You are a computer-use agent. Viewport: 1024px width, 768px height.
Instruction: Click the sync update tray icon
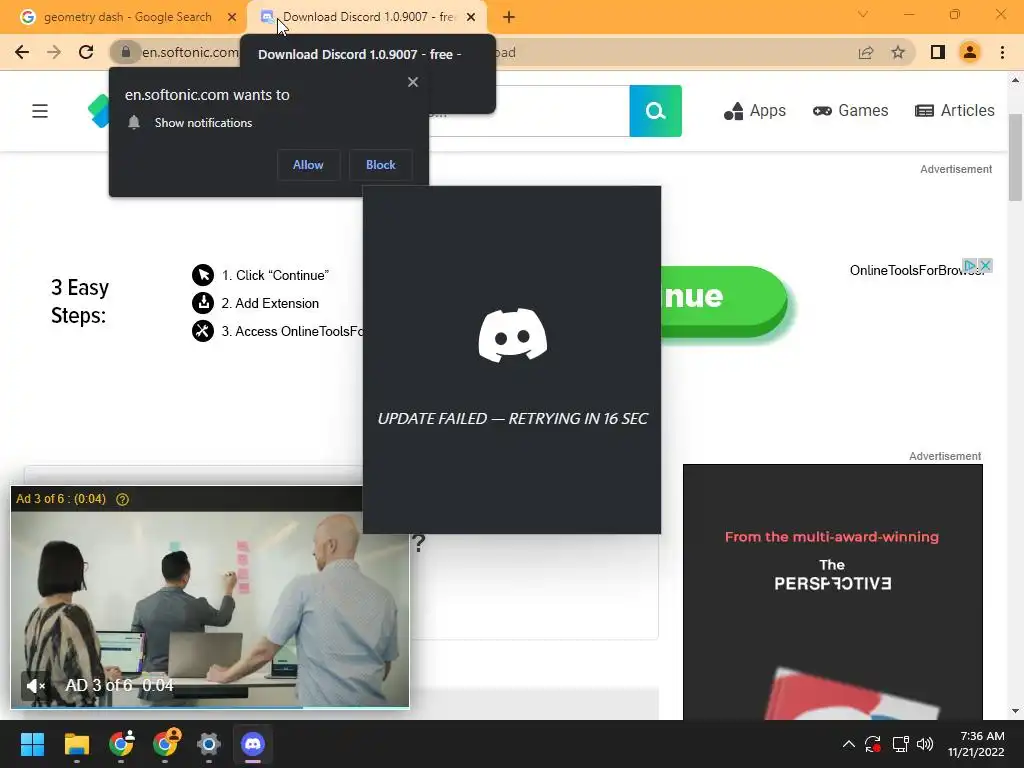873,744
